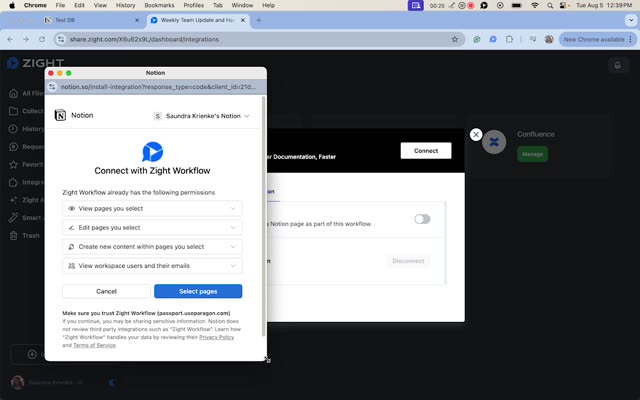Switch to Weekly Team Update tab
Image resolution: width=640 pixels, height=400 pixels.
[x=197, y=20]
